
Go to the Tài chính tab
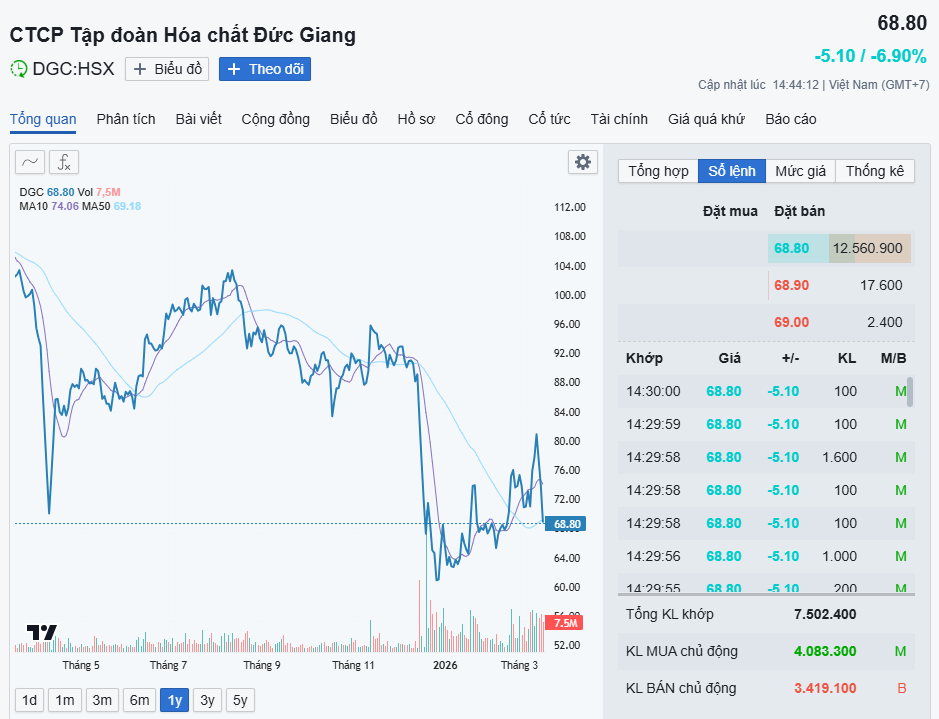(x=619, y=119)
